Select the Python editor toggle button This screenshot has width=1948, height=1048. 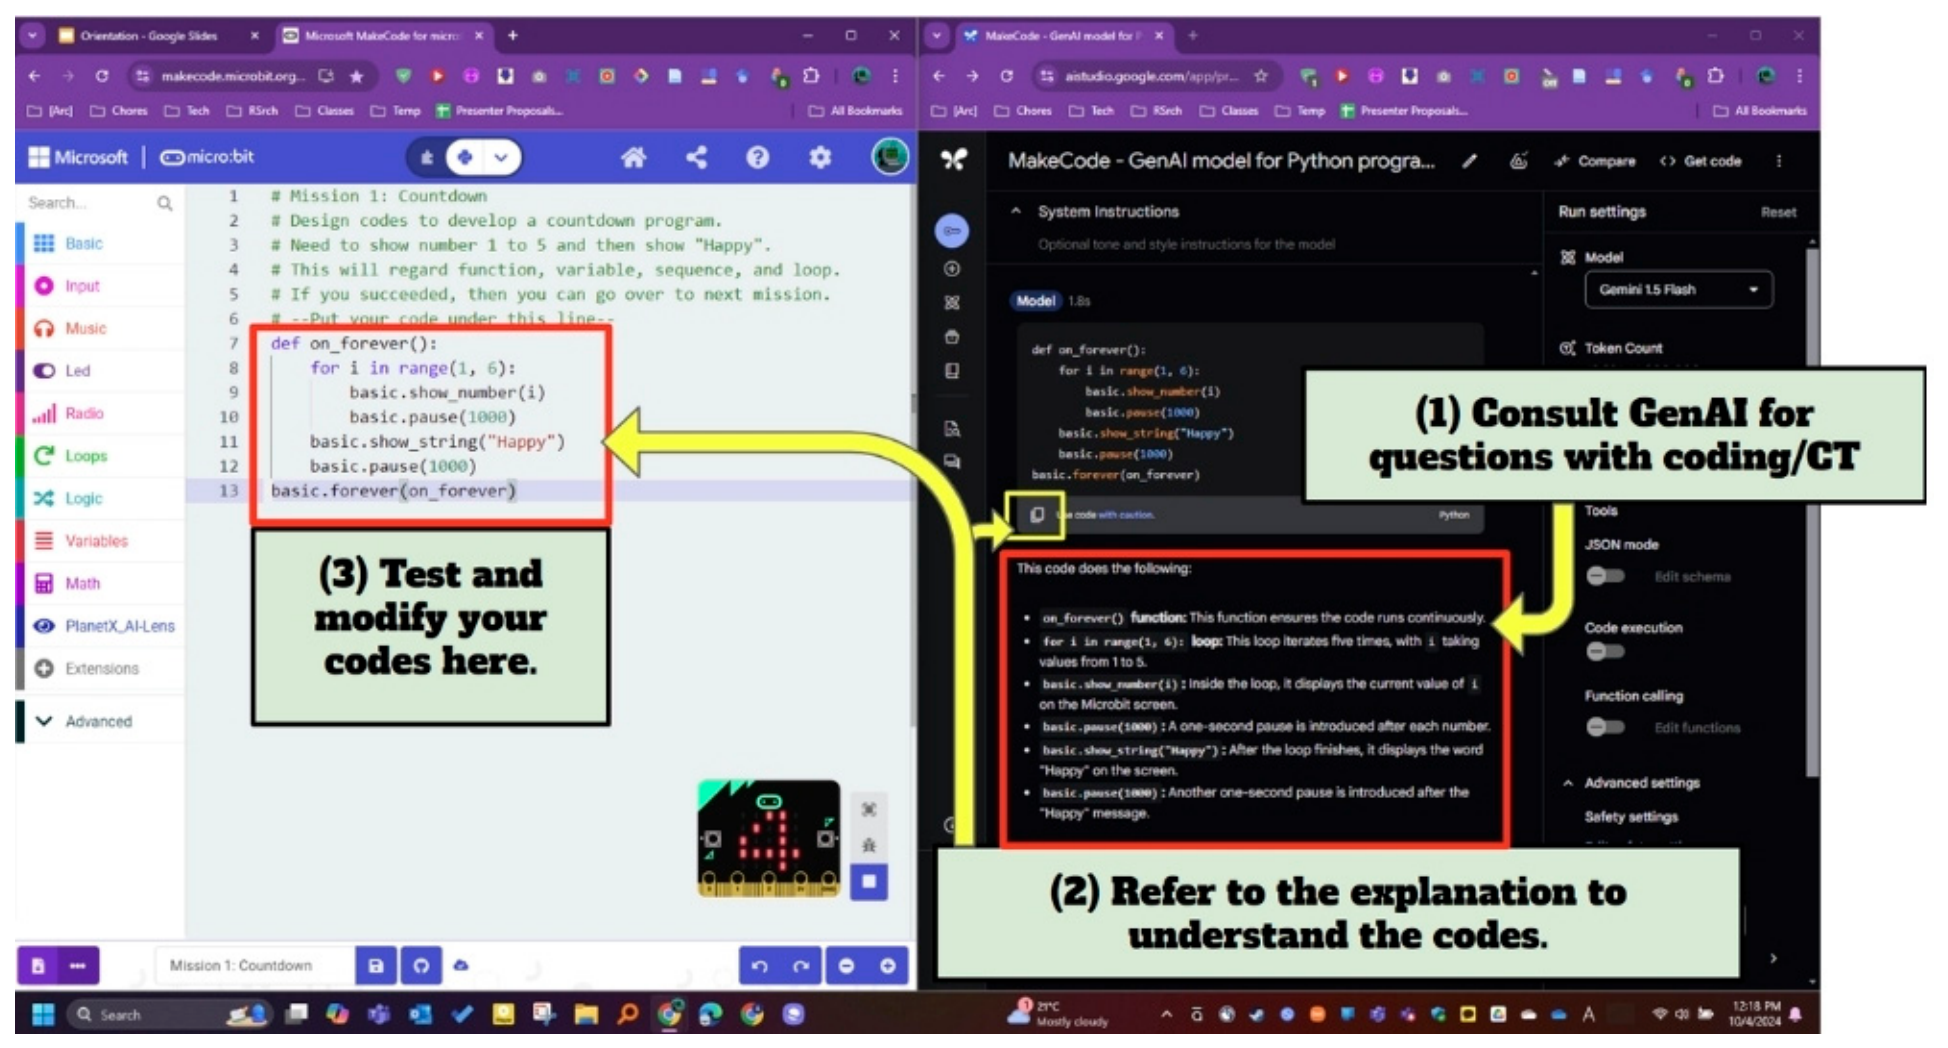[465, 157]
